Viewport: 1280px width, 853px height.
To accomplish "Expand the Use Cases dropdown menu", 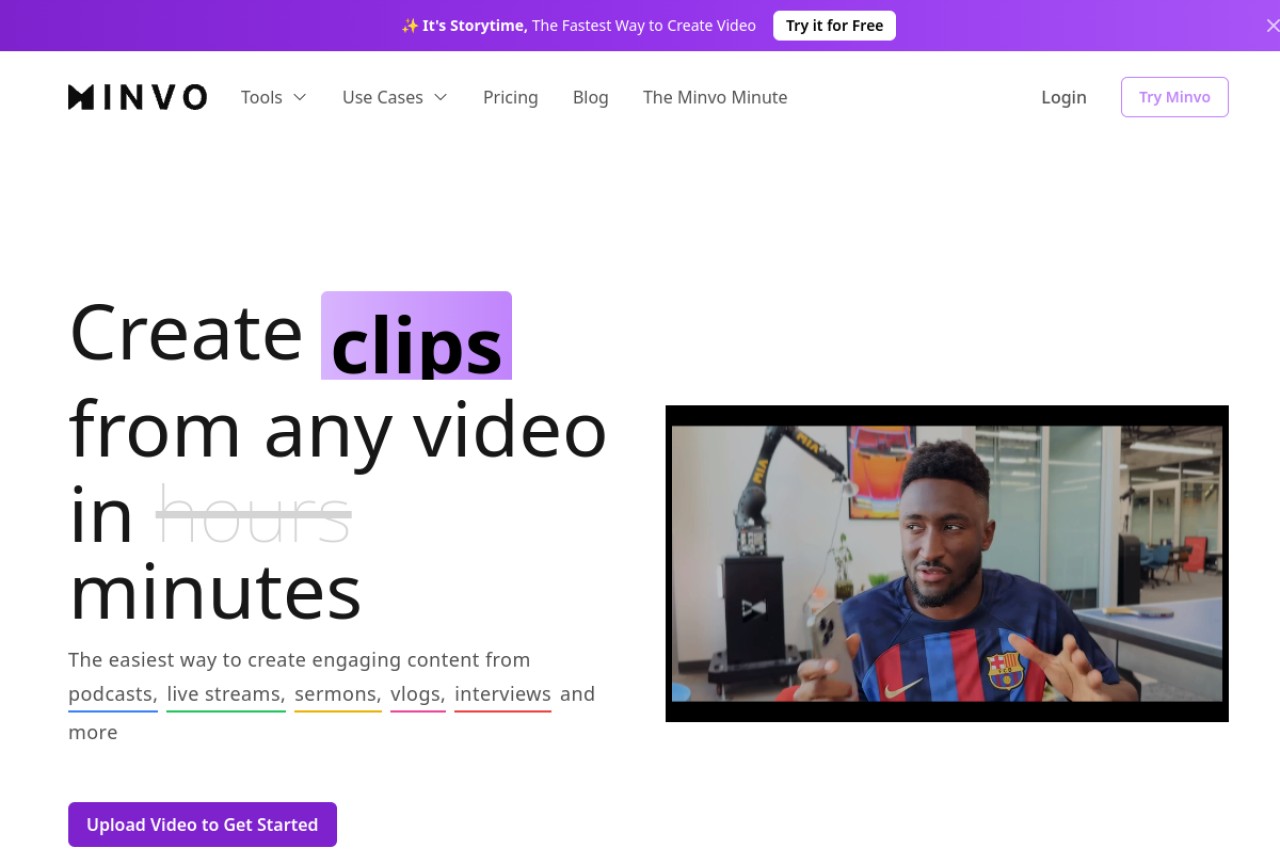I will 394,97.
